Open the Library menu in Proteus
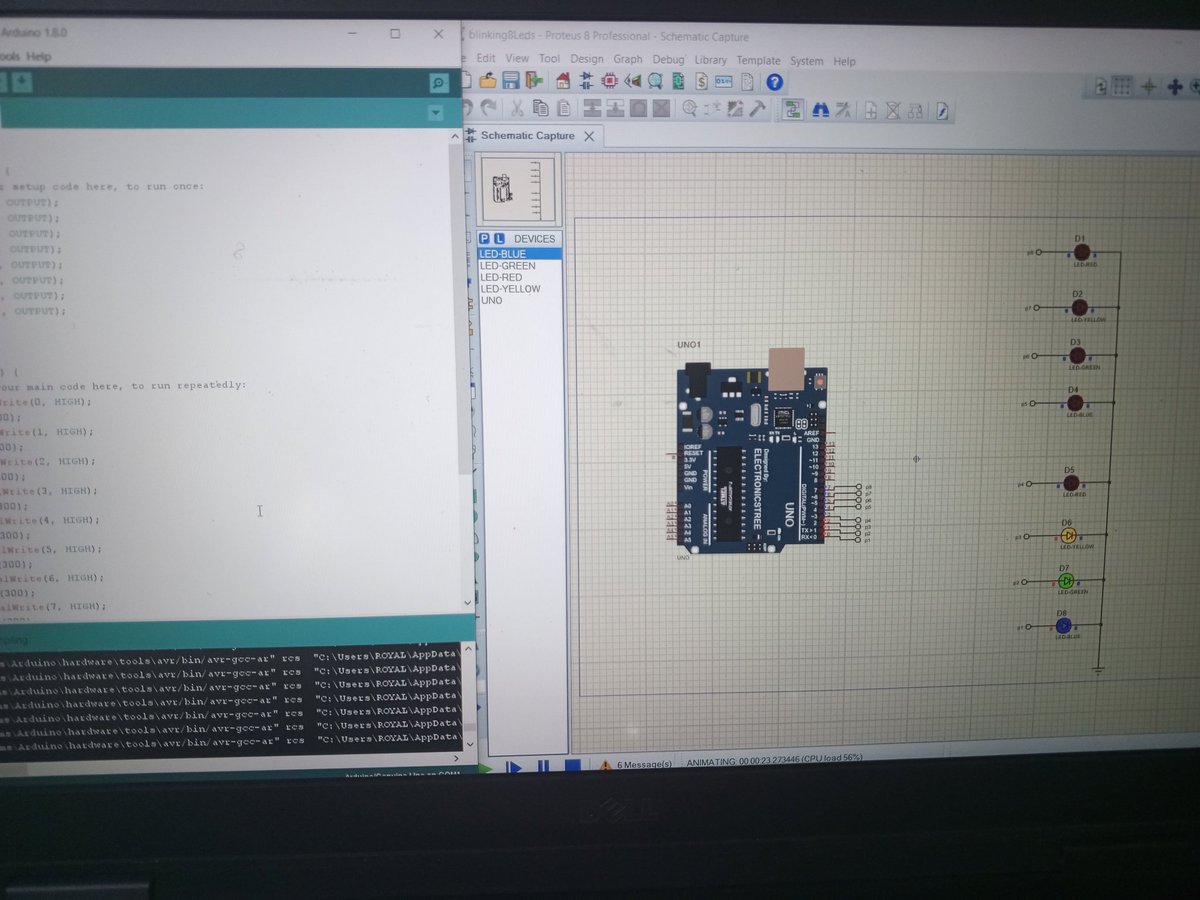 pos(711,60)
